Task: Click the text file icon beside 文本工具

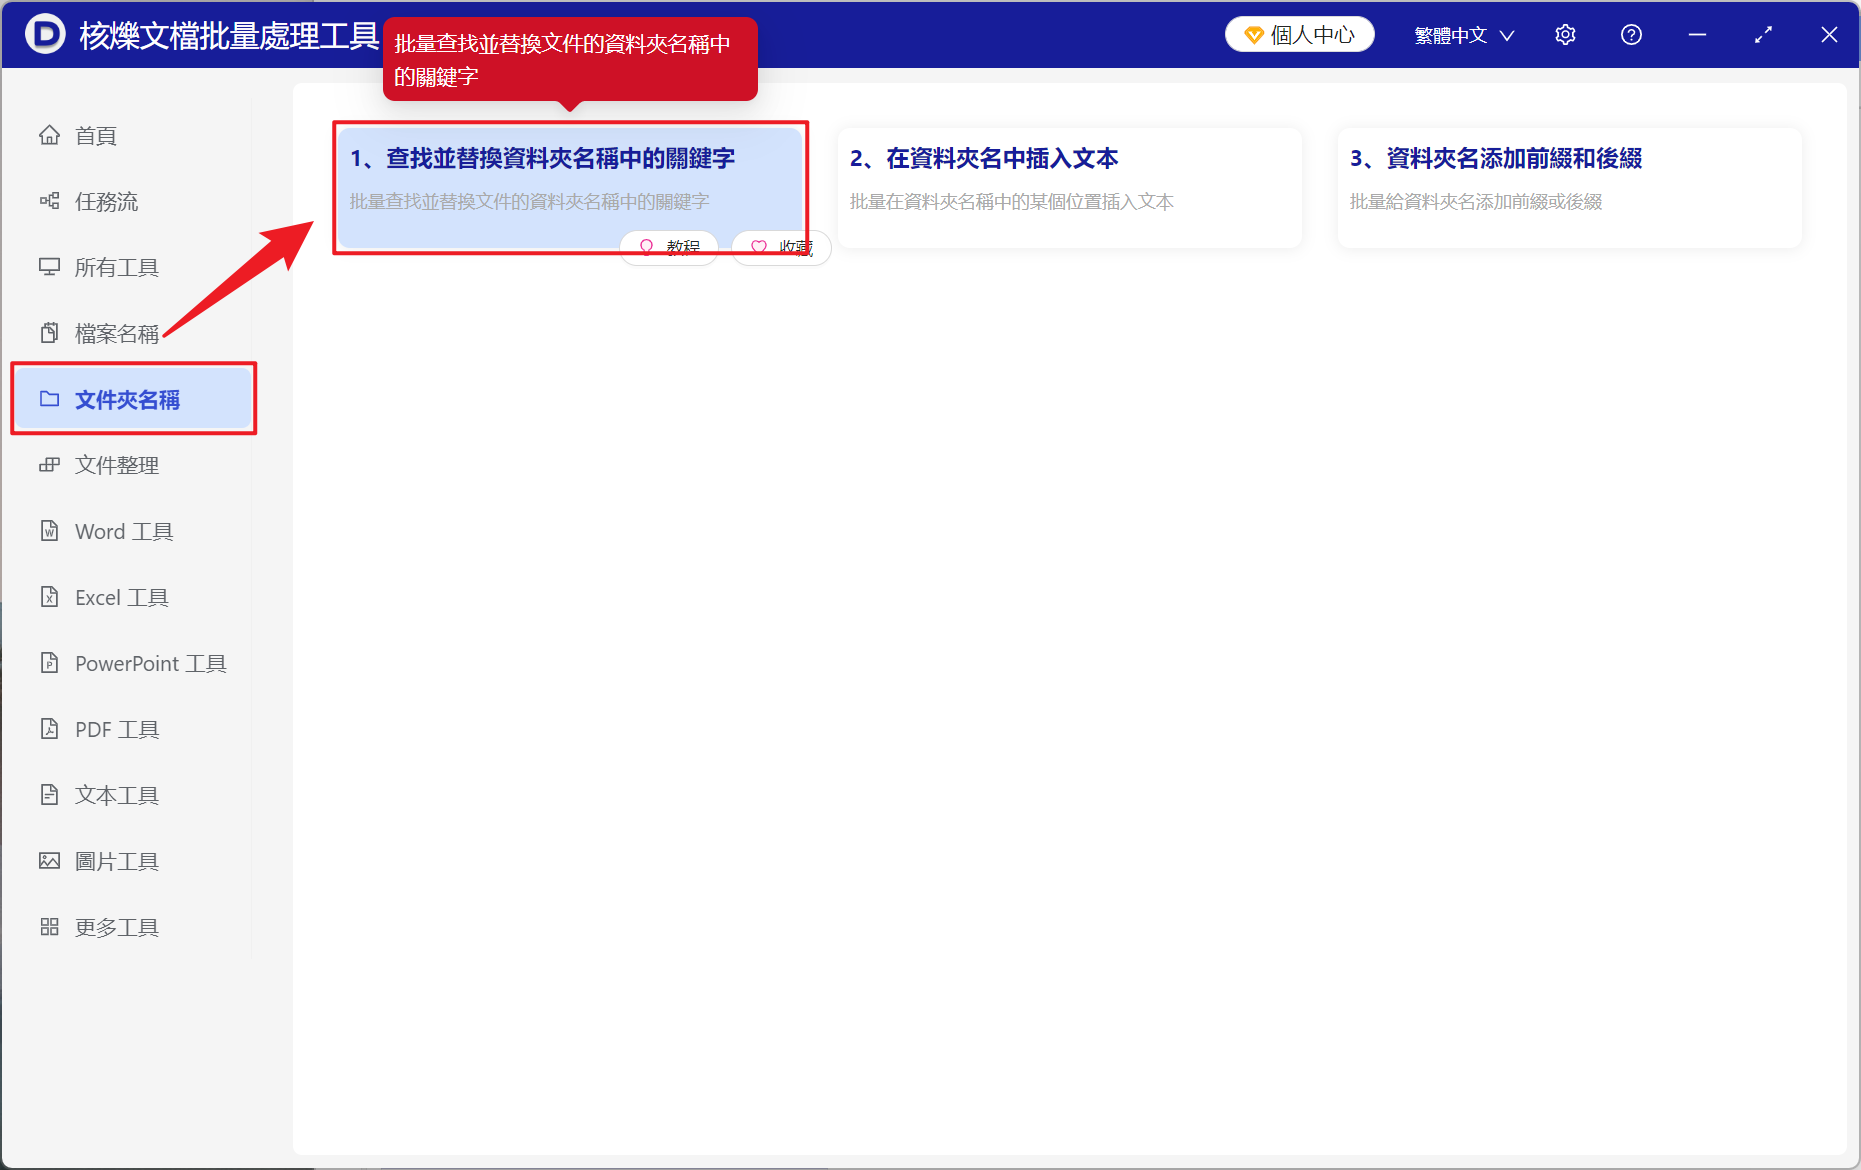Action: (49, 795)
